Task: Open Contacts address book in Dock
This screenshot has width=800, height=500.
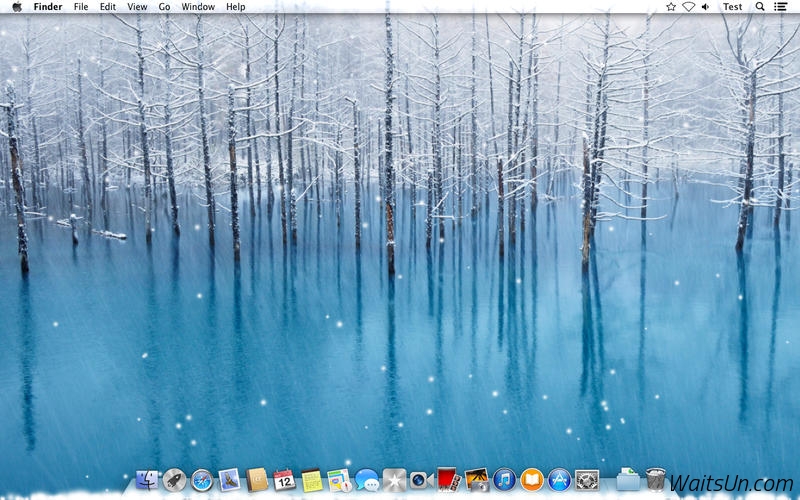Action: [257, 480]
